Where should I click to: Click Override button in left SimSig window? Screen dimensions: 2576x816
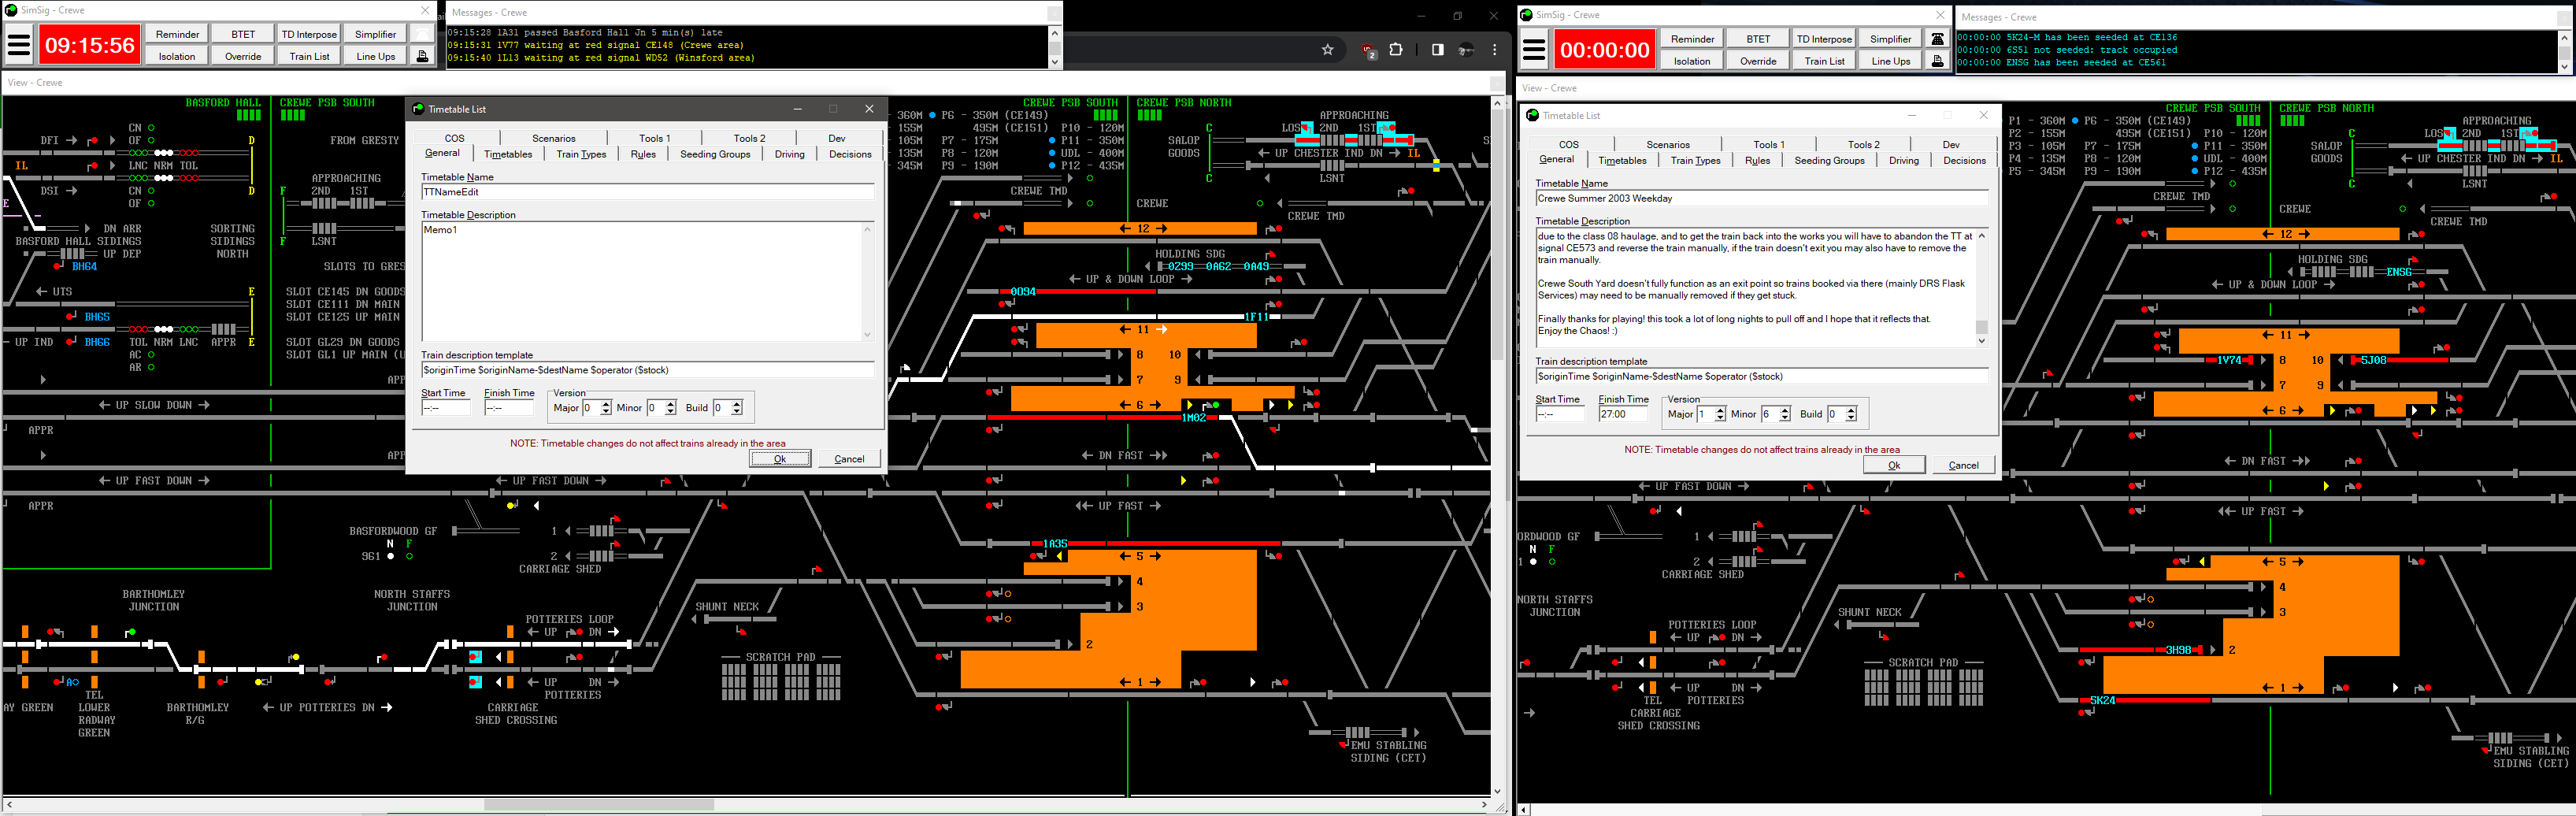pyautogui.click(x=243, y=56)
